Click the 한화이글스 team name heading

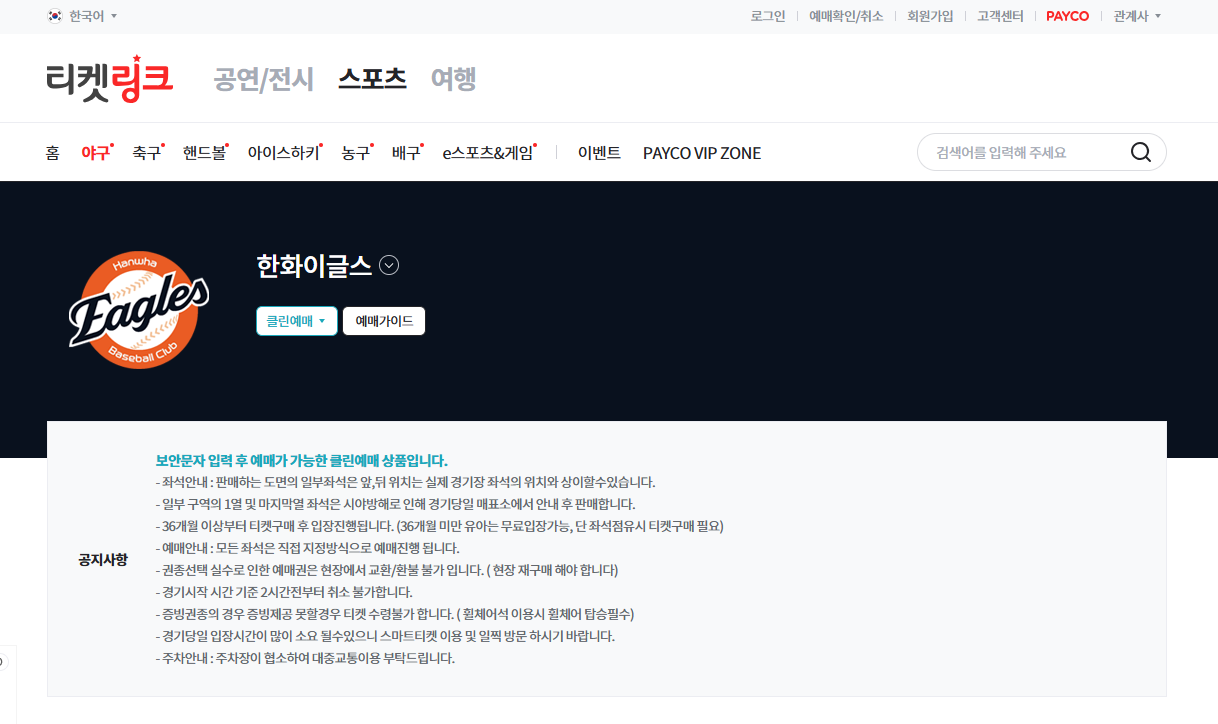[314, 265]
